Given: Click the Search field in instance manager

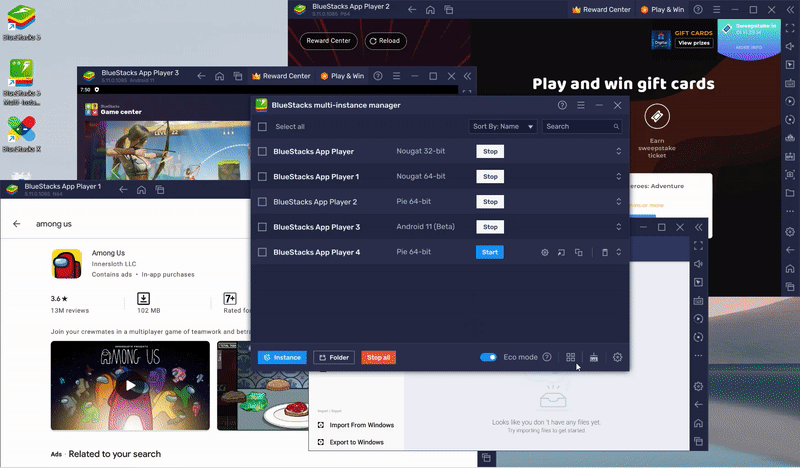Looking at the screenshot, I should [582, 127].
